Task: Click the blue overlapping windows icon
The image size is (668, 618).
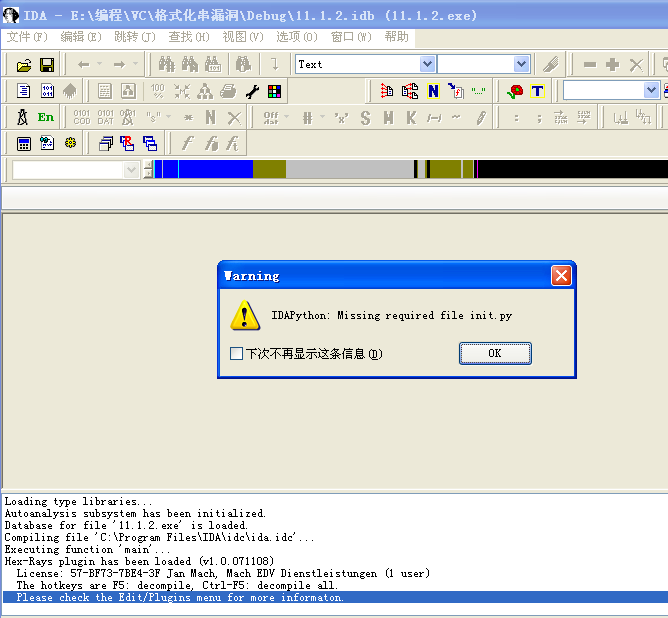Action: tap(150, 144)
